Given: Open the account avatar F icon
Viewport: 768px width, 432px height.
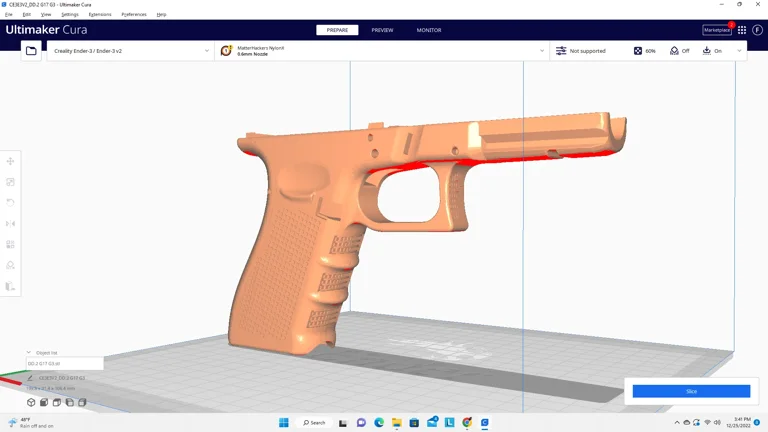Looking at the screenshot, I should tap(757, 30).
